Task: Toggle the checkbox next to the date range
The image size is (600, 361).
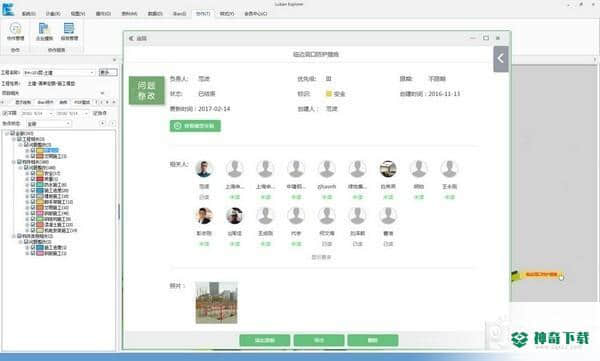Action: click(x=5, y=113)
